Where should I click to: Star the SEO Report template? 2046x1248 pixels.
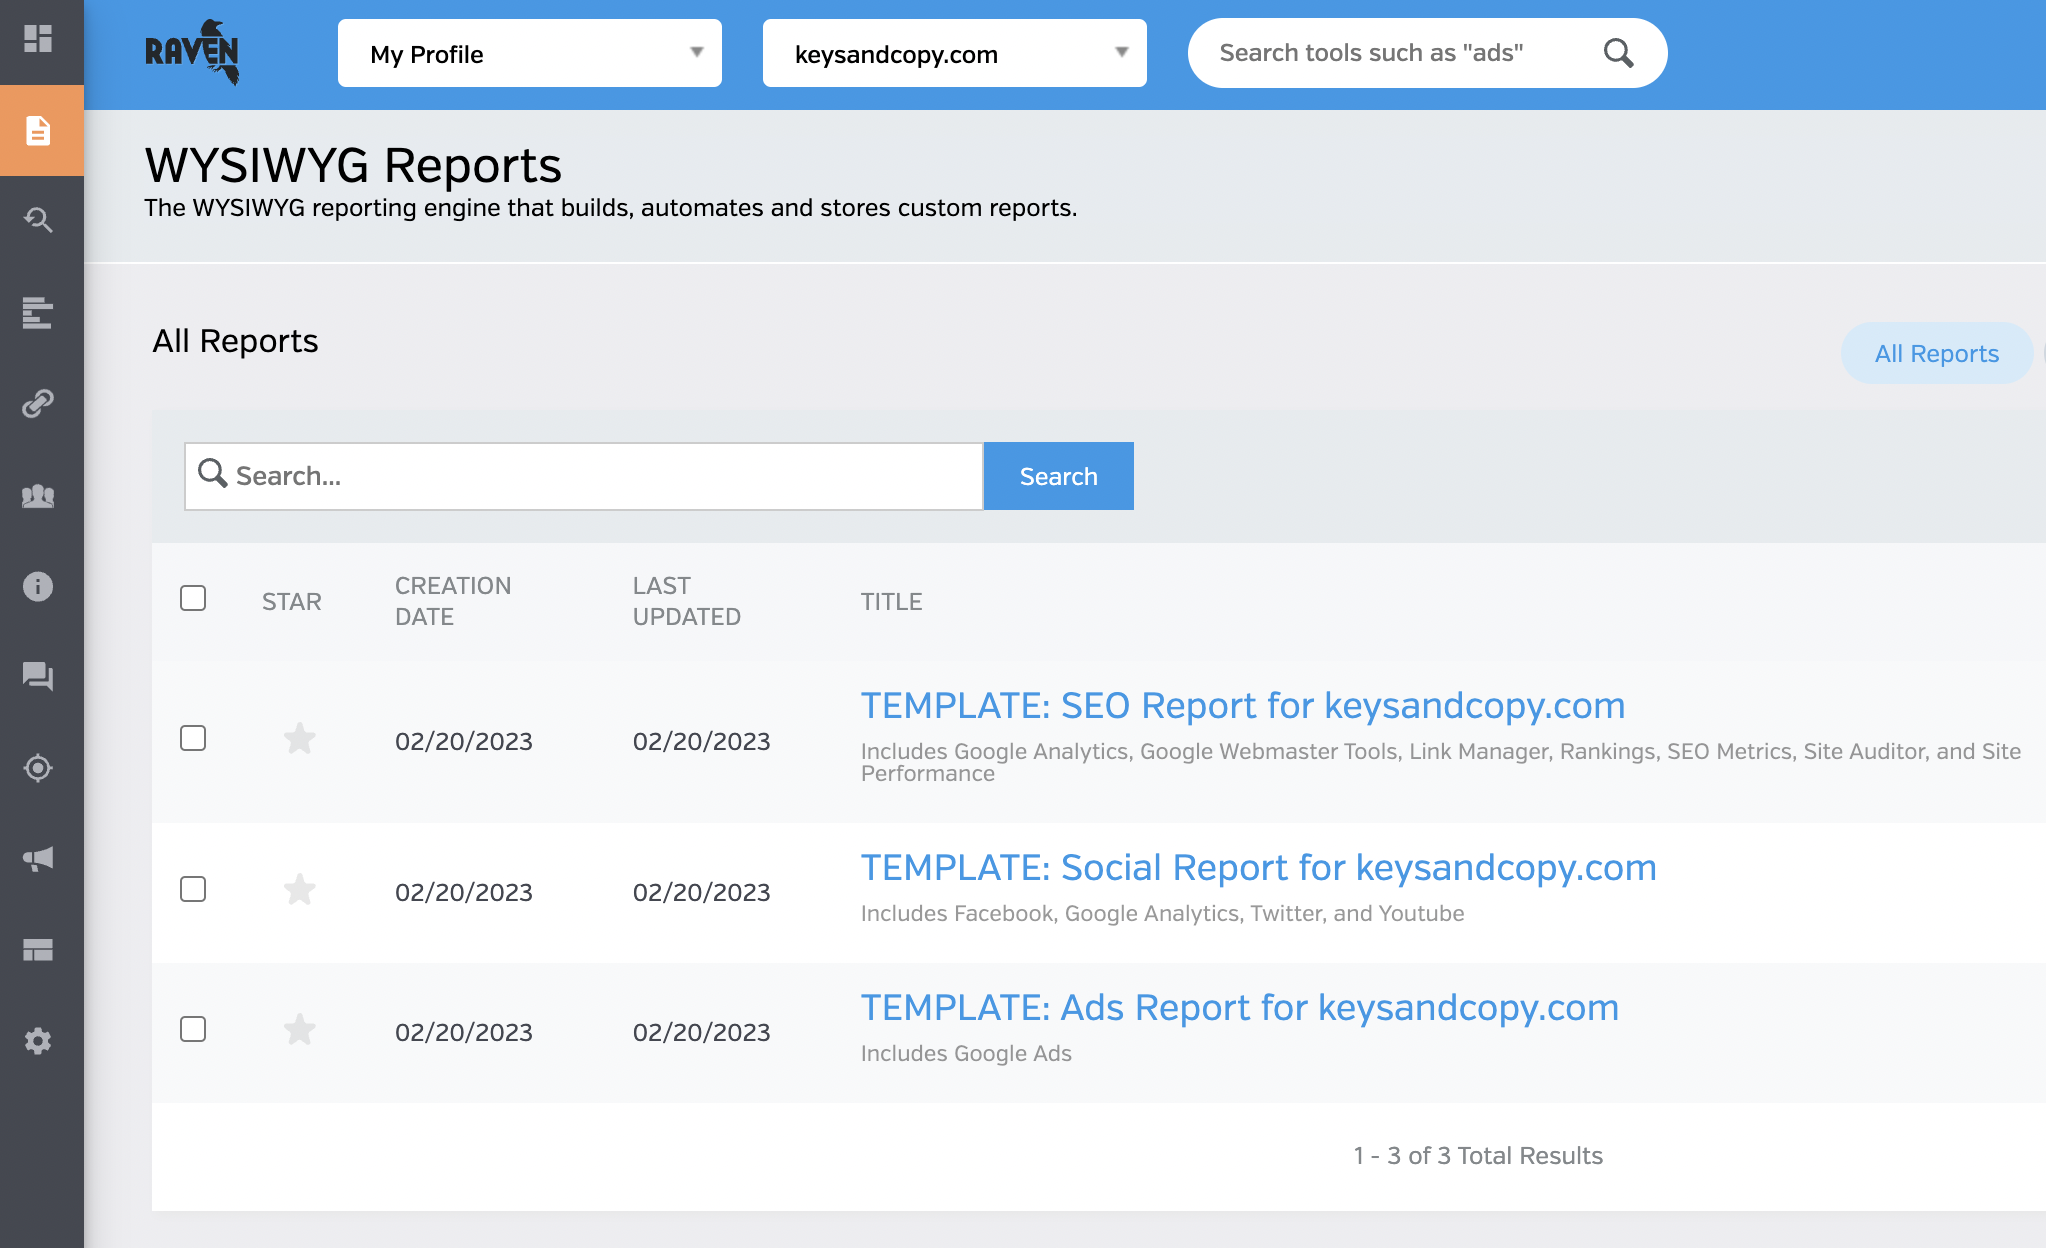[300, 739]
